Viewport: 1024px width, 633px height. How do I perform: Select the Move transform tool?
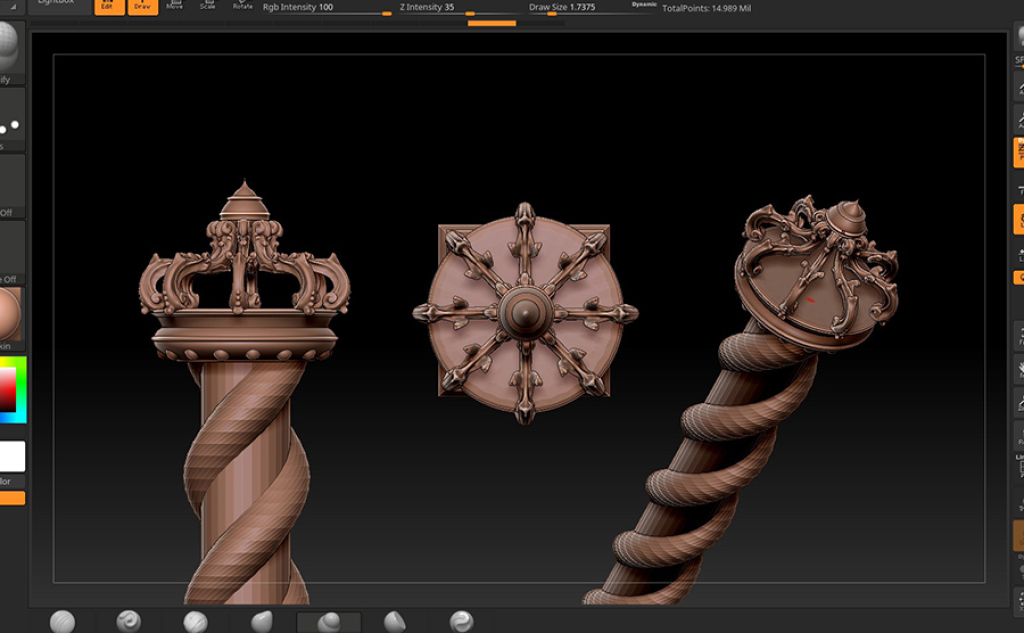(x=175, y=5)
